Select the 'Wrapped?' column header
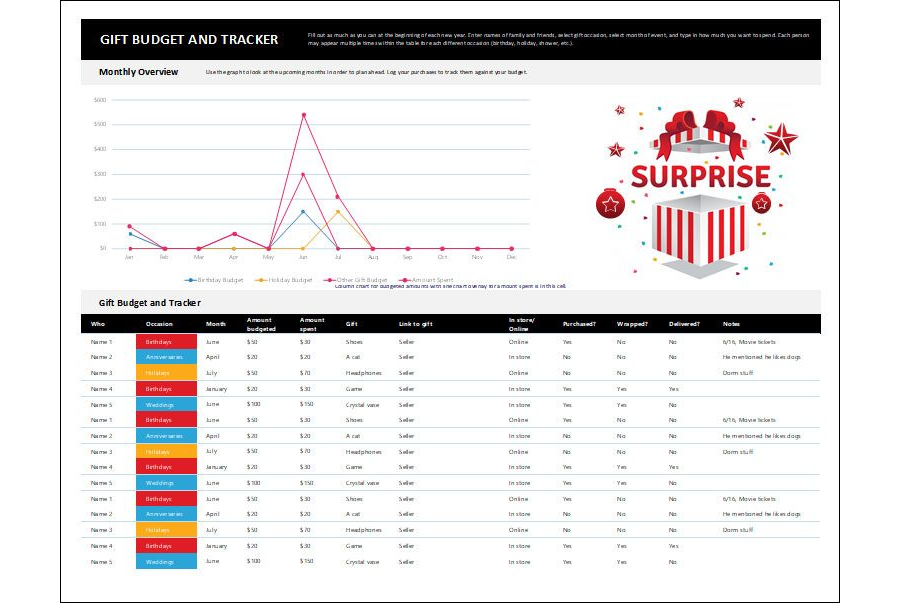Image resolution: width=900 pixels, height=603 pixels. pos(632,324)
